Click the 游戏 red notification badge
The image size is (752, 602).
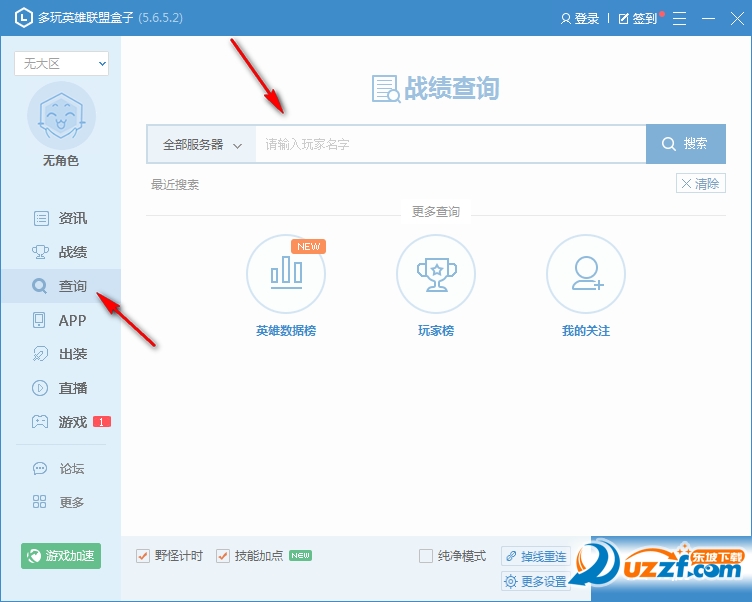[102, 422]
